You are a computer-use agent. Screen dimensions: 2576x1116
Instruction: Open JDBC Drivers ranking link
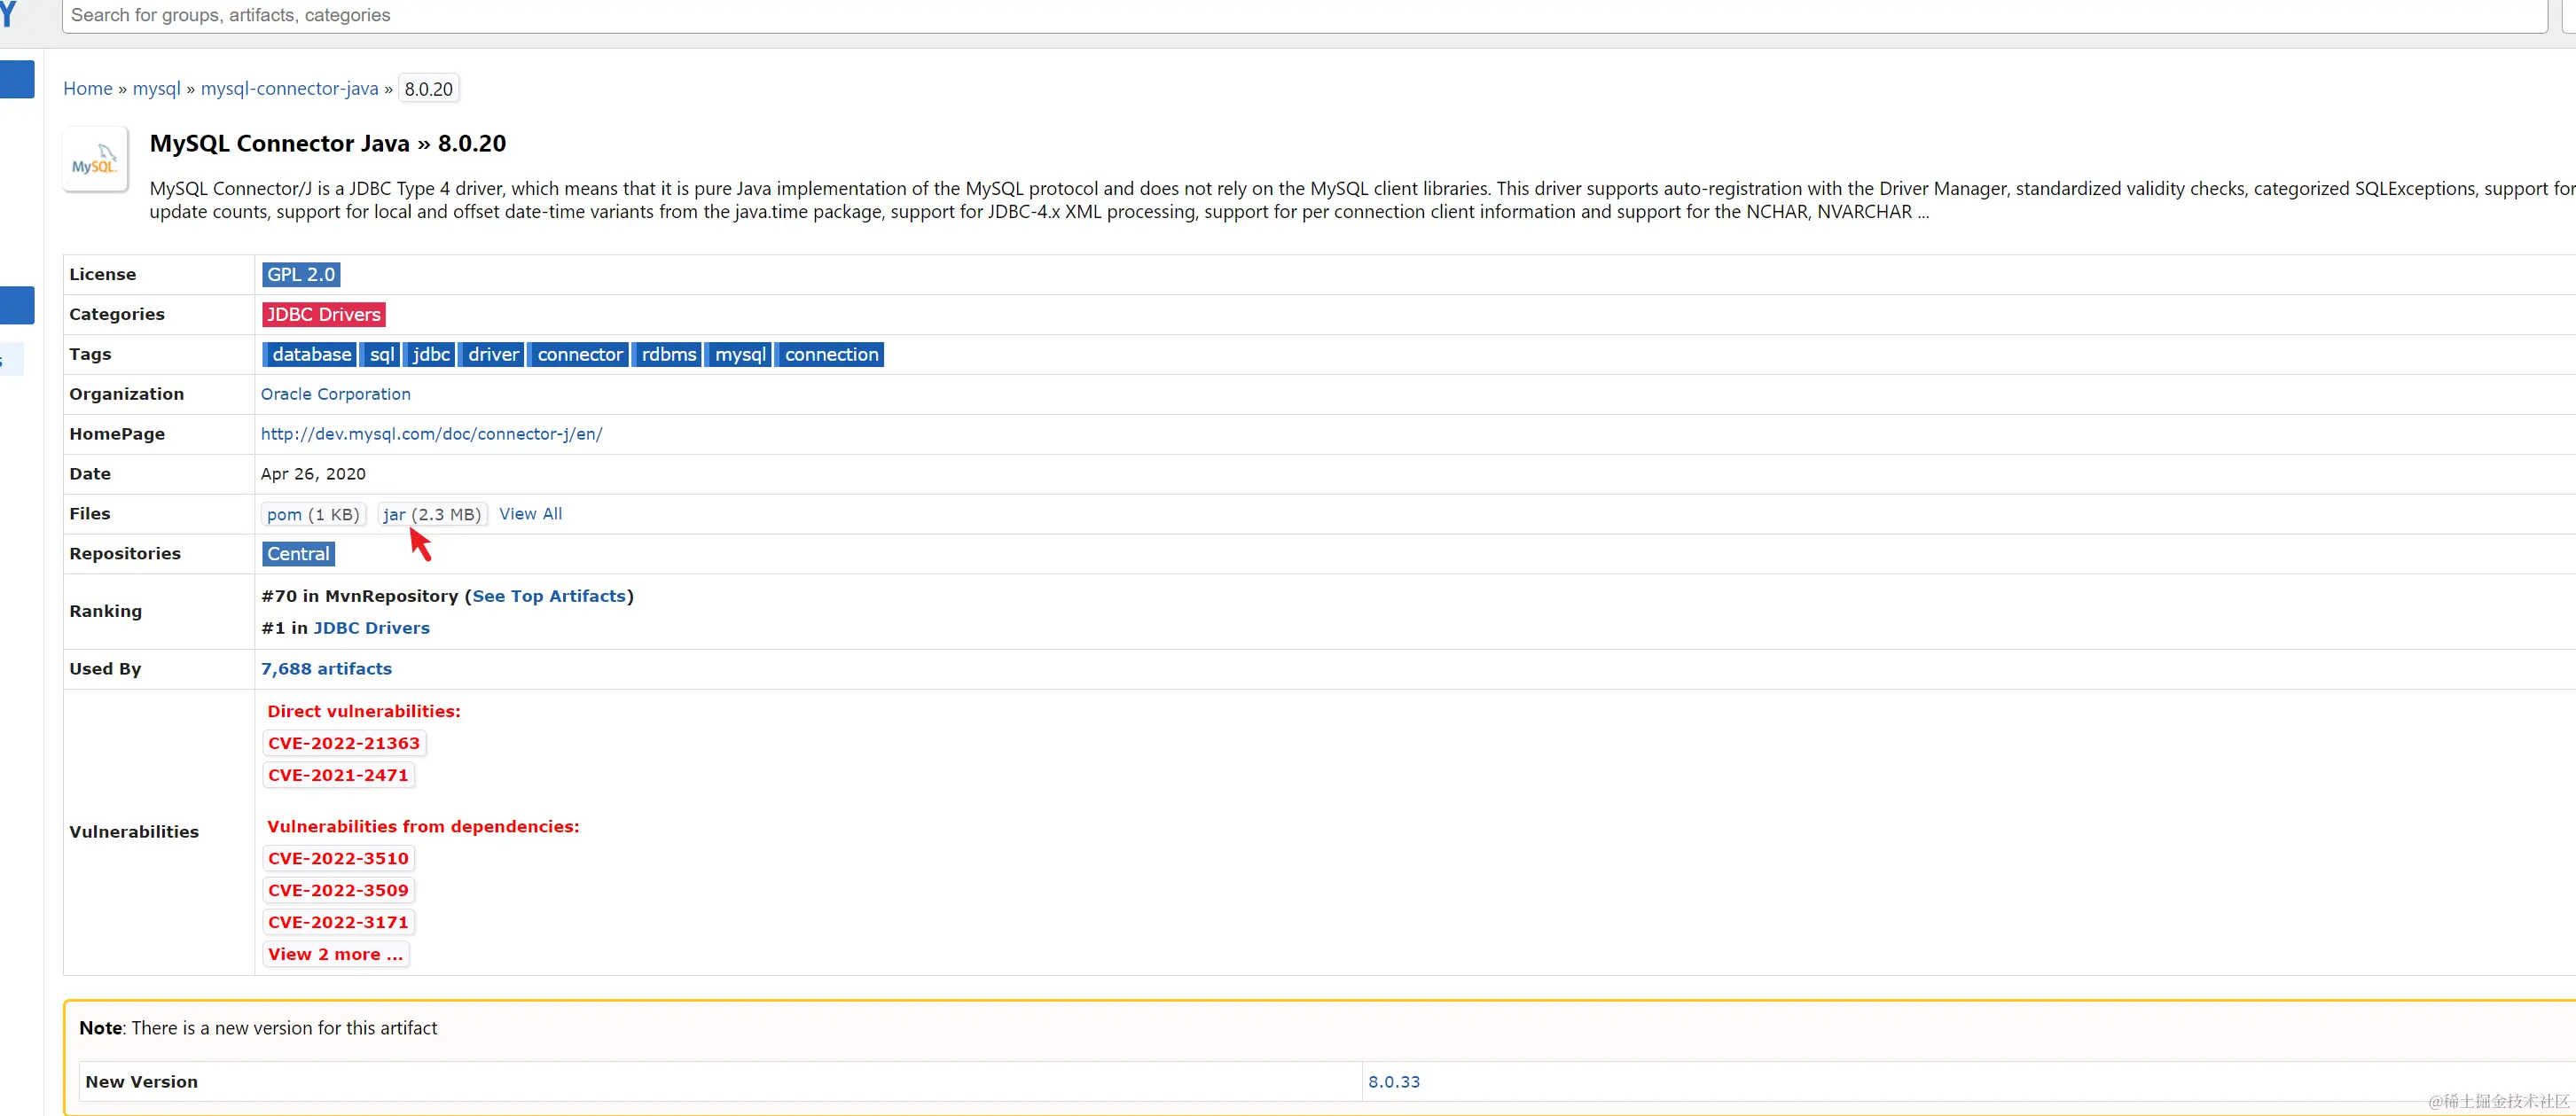point(372,629)
